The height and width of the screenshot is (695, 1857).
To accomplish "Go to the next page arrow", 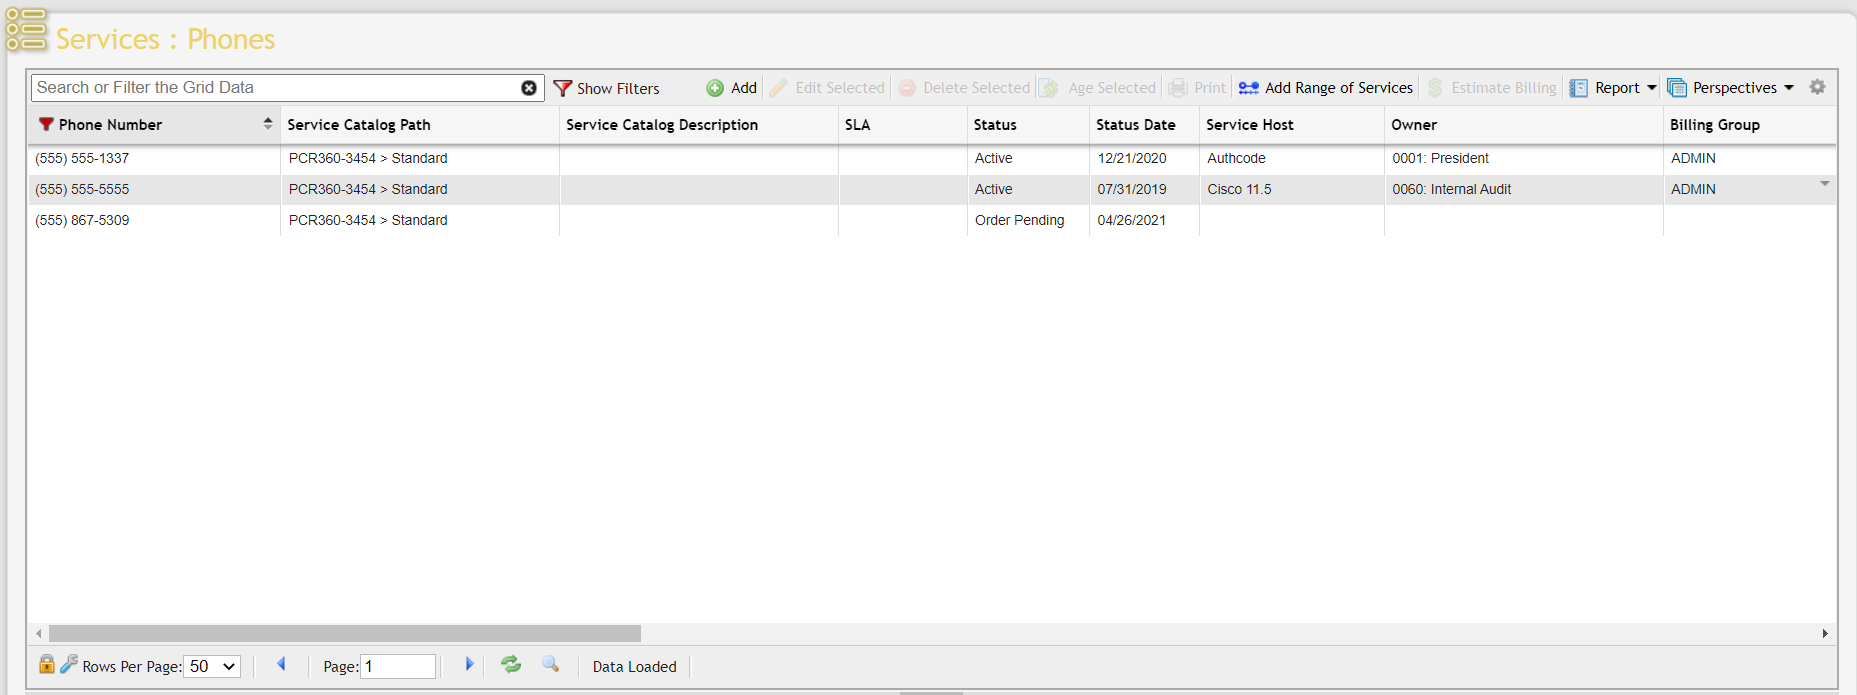I will pos(469,664).
